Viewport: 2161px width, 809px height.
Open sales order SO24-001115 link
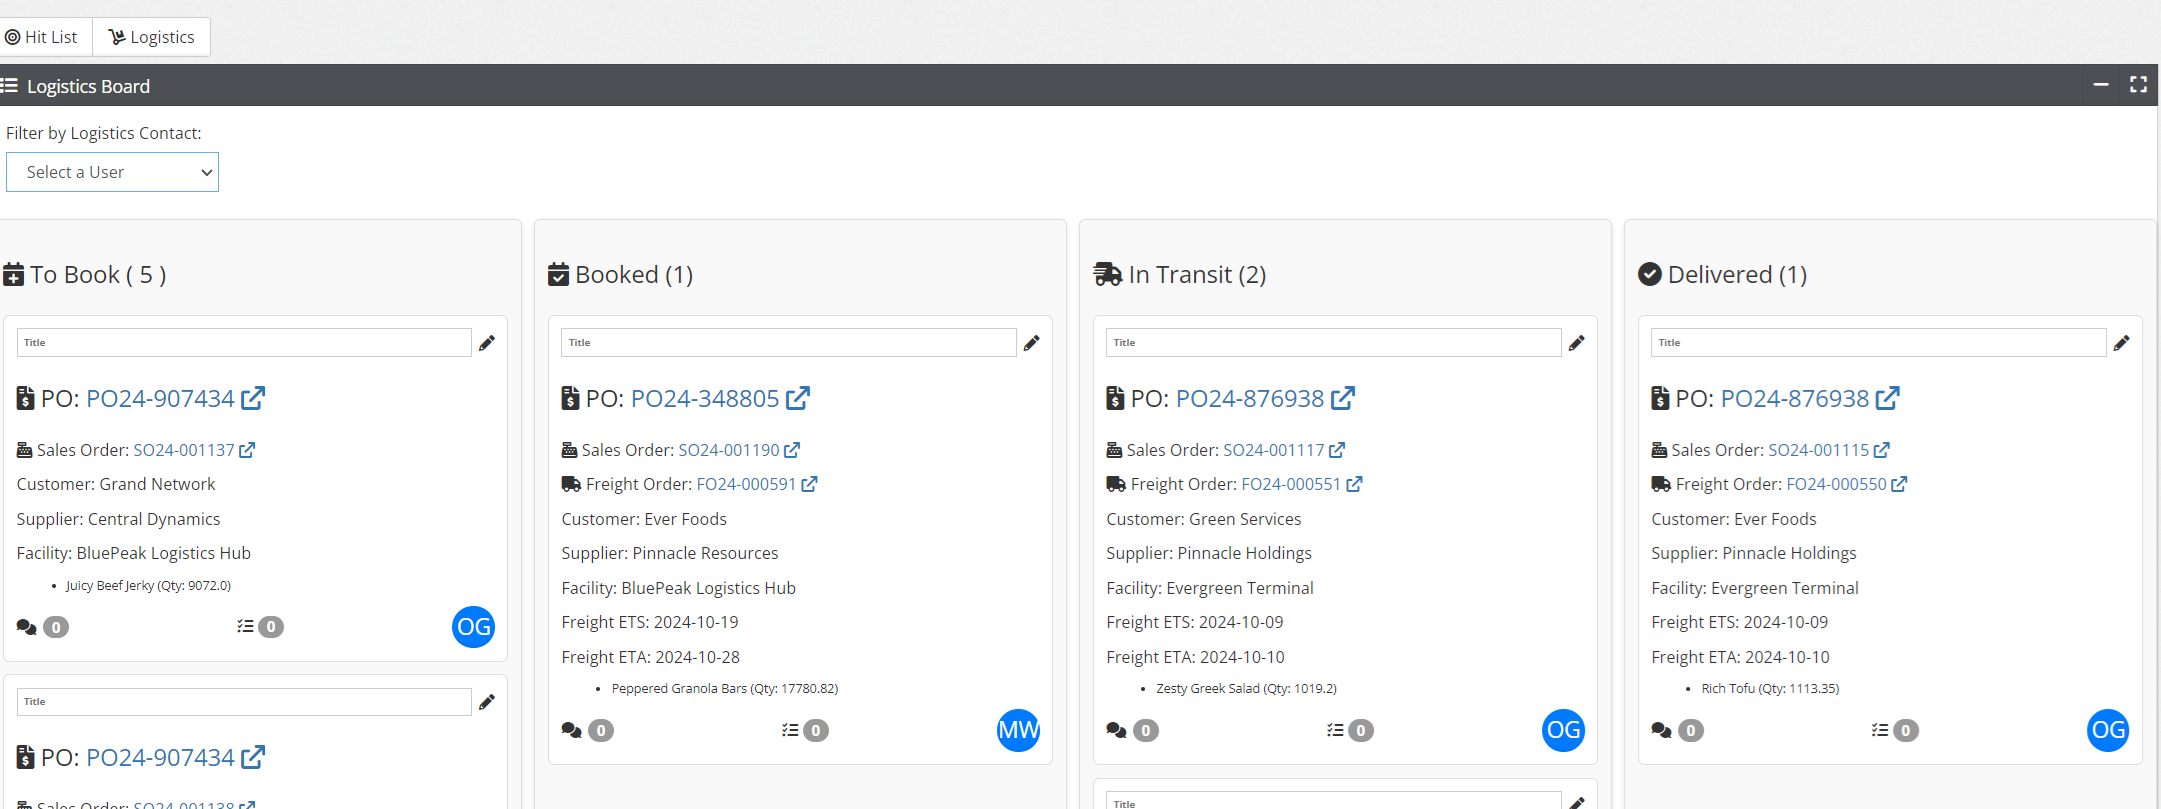point(1819,450)
